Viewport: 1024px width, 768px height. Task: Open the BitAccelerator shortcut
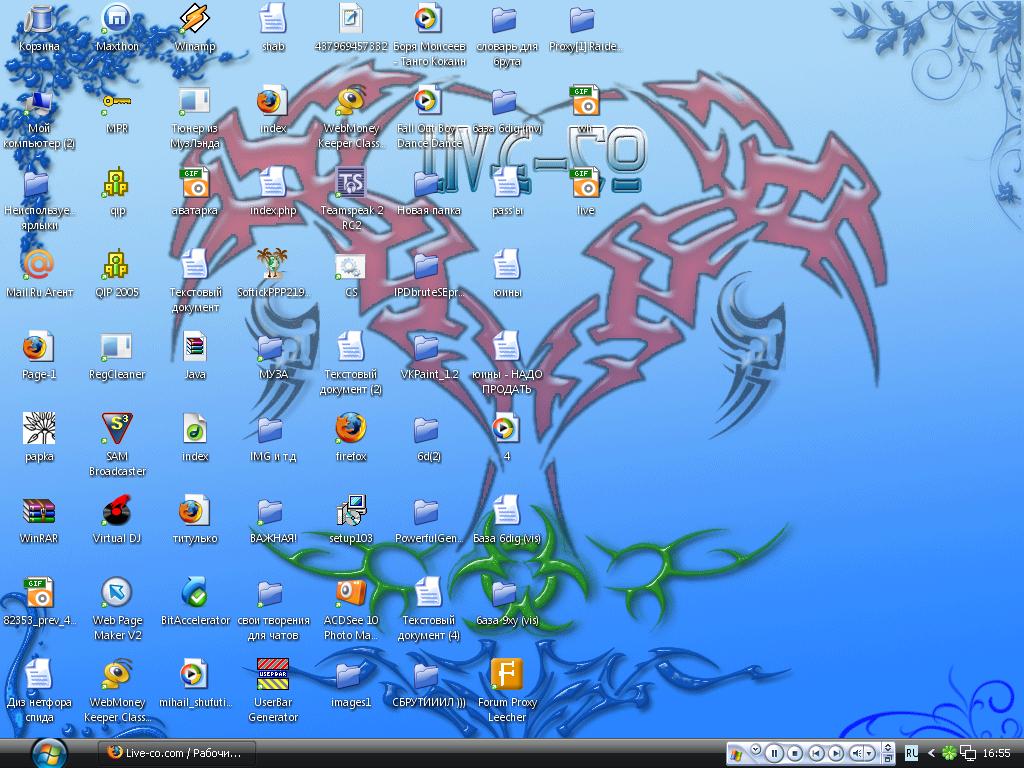click(195, 593)
